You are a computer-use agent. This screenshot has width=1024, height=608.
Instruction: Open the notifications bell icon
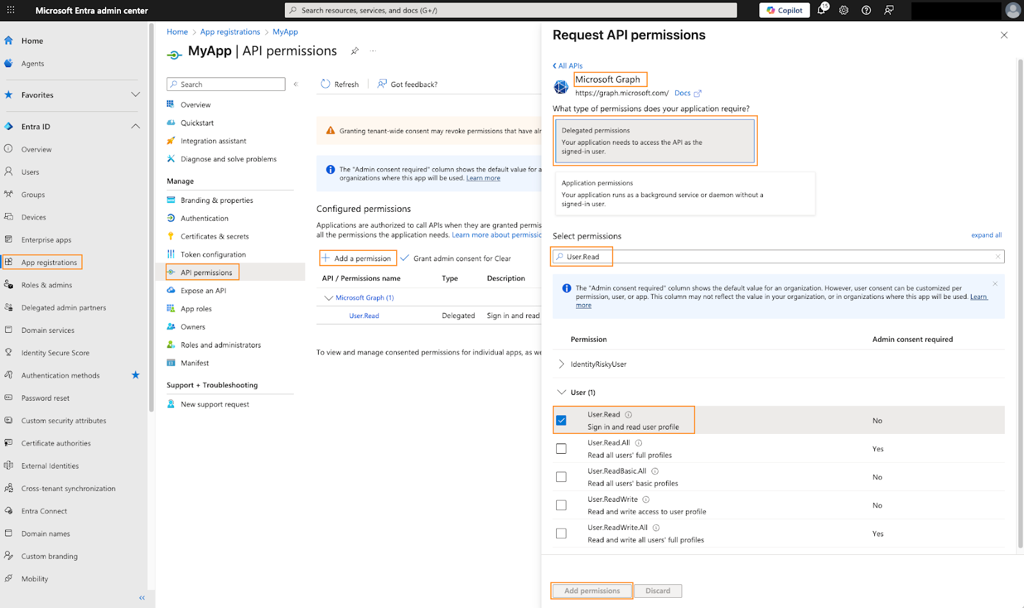pyautogui.click(x=822, y=10)
